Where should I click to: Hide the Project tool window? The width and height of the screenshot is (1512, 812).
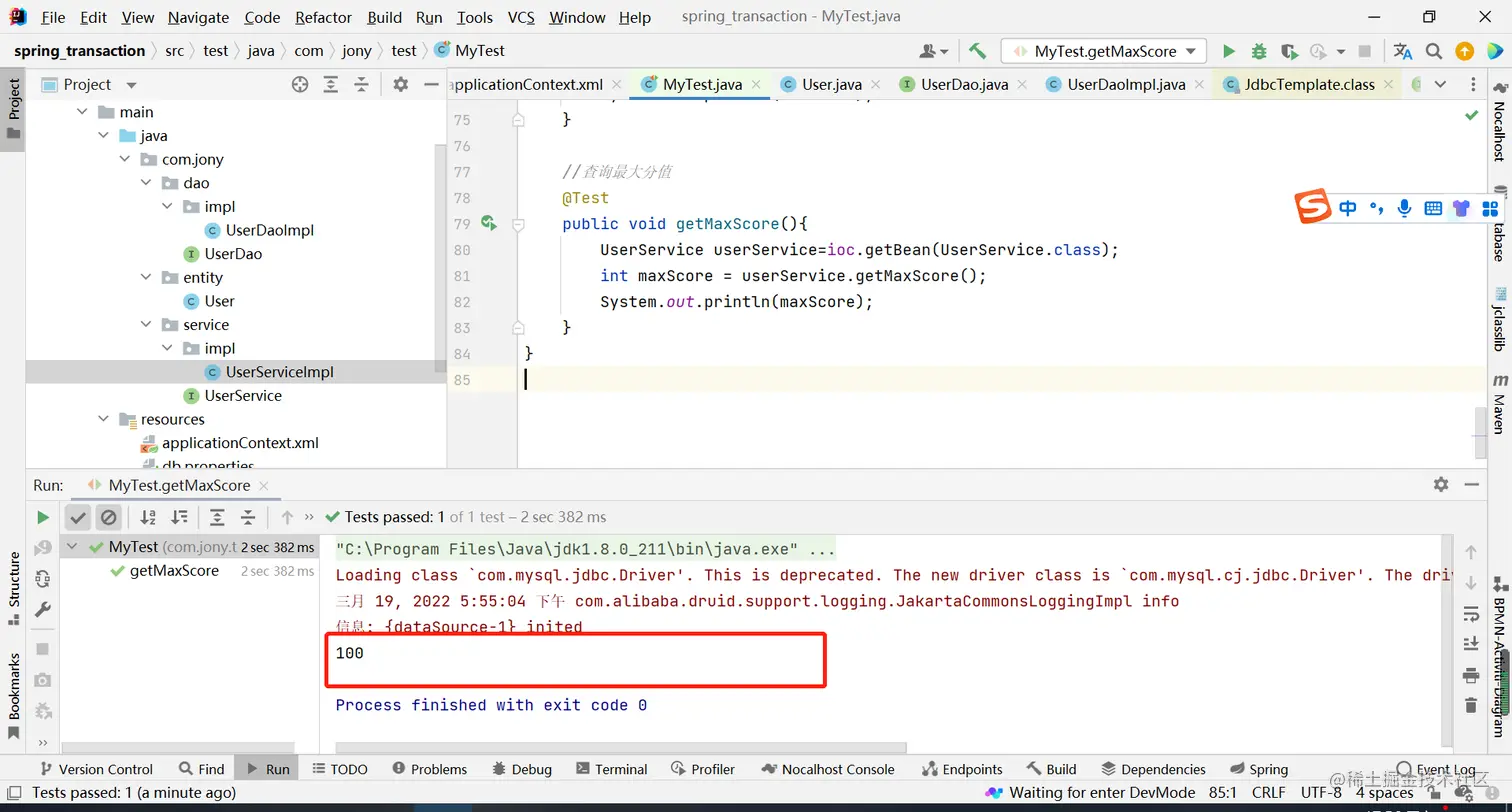point(431,85)
